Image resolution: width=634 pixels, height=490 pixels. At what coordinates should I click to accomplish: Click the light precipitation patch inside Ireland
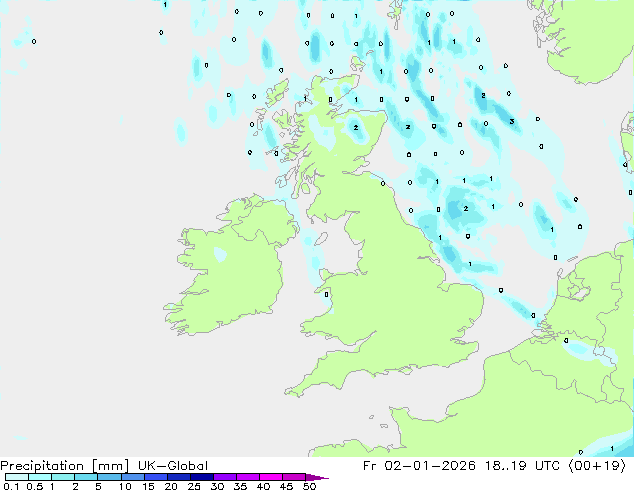pos(220,254)
